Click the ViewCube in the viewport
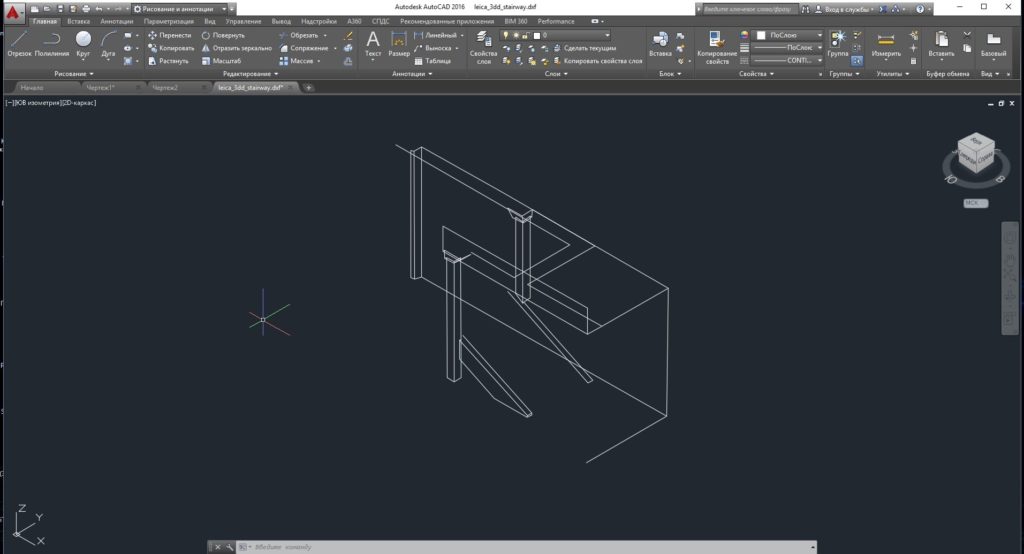The height and width of the screenshot is (554, 1024). pos(976,155)
